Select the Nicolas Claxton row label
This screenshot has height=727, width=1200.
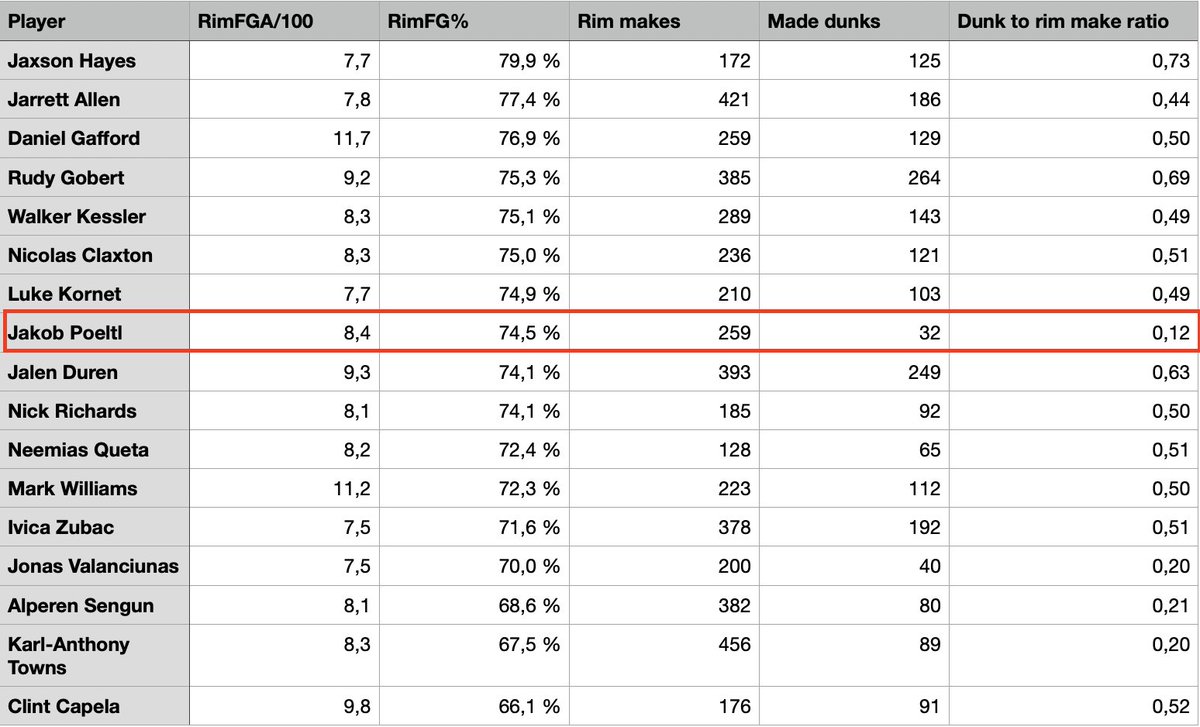coord(95,255)
